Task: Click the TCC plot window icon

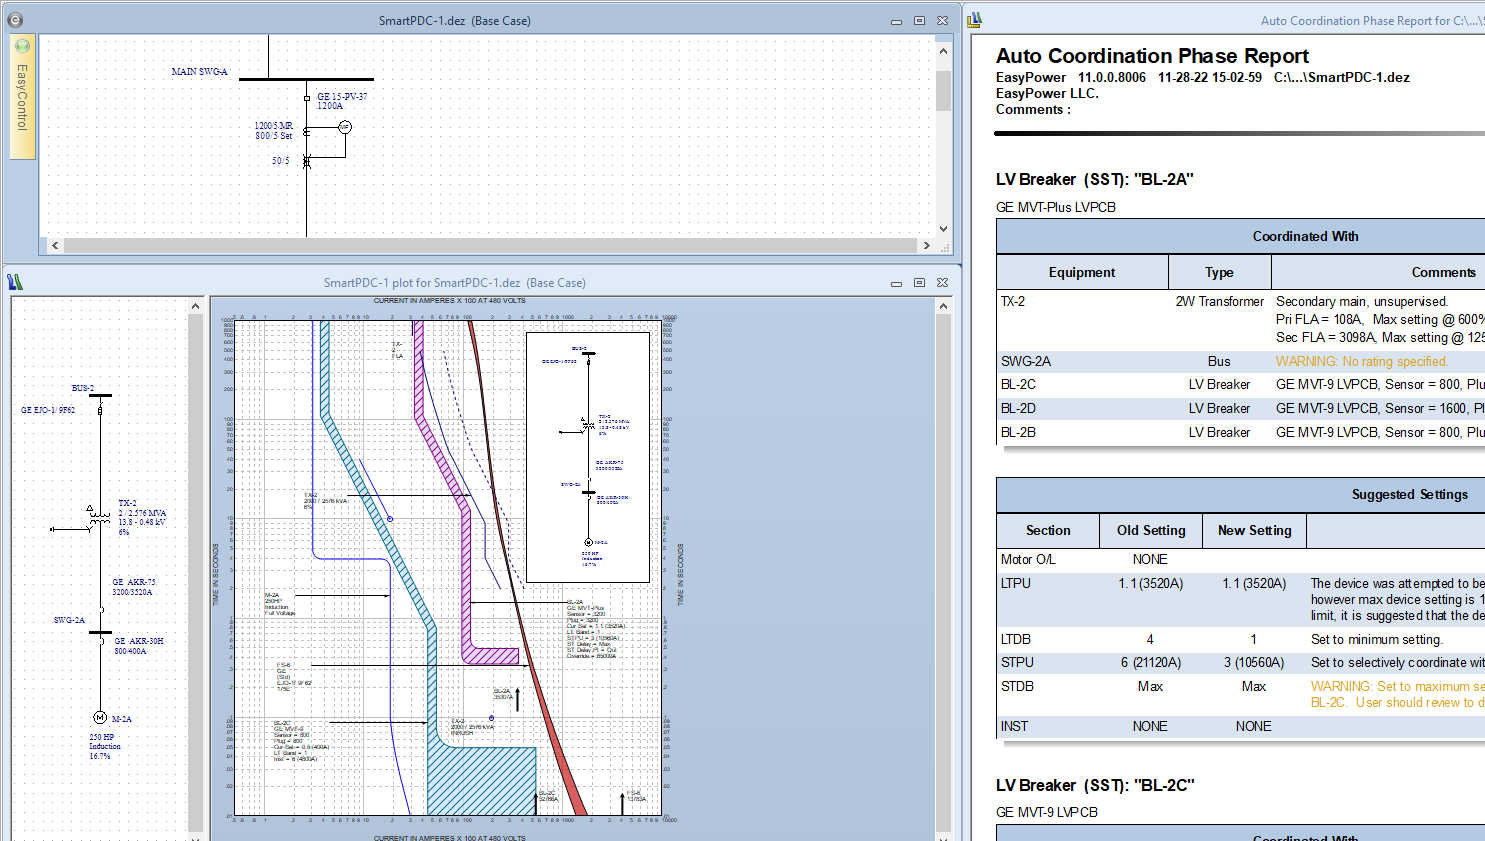Action: [x=15, y=283]
